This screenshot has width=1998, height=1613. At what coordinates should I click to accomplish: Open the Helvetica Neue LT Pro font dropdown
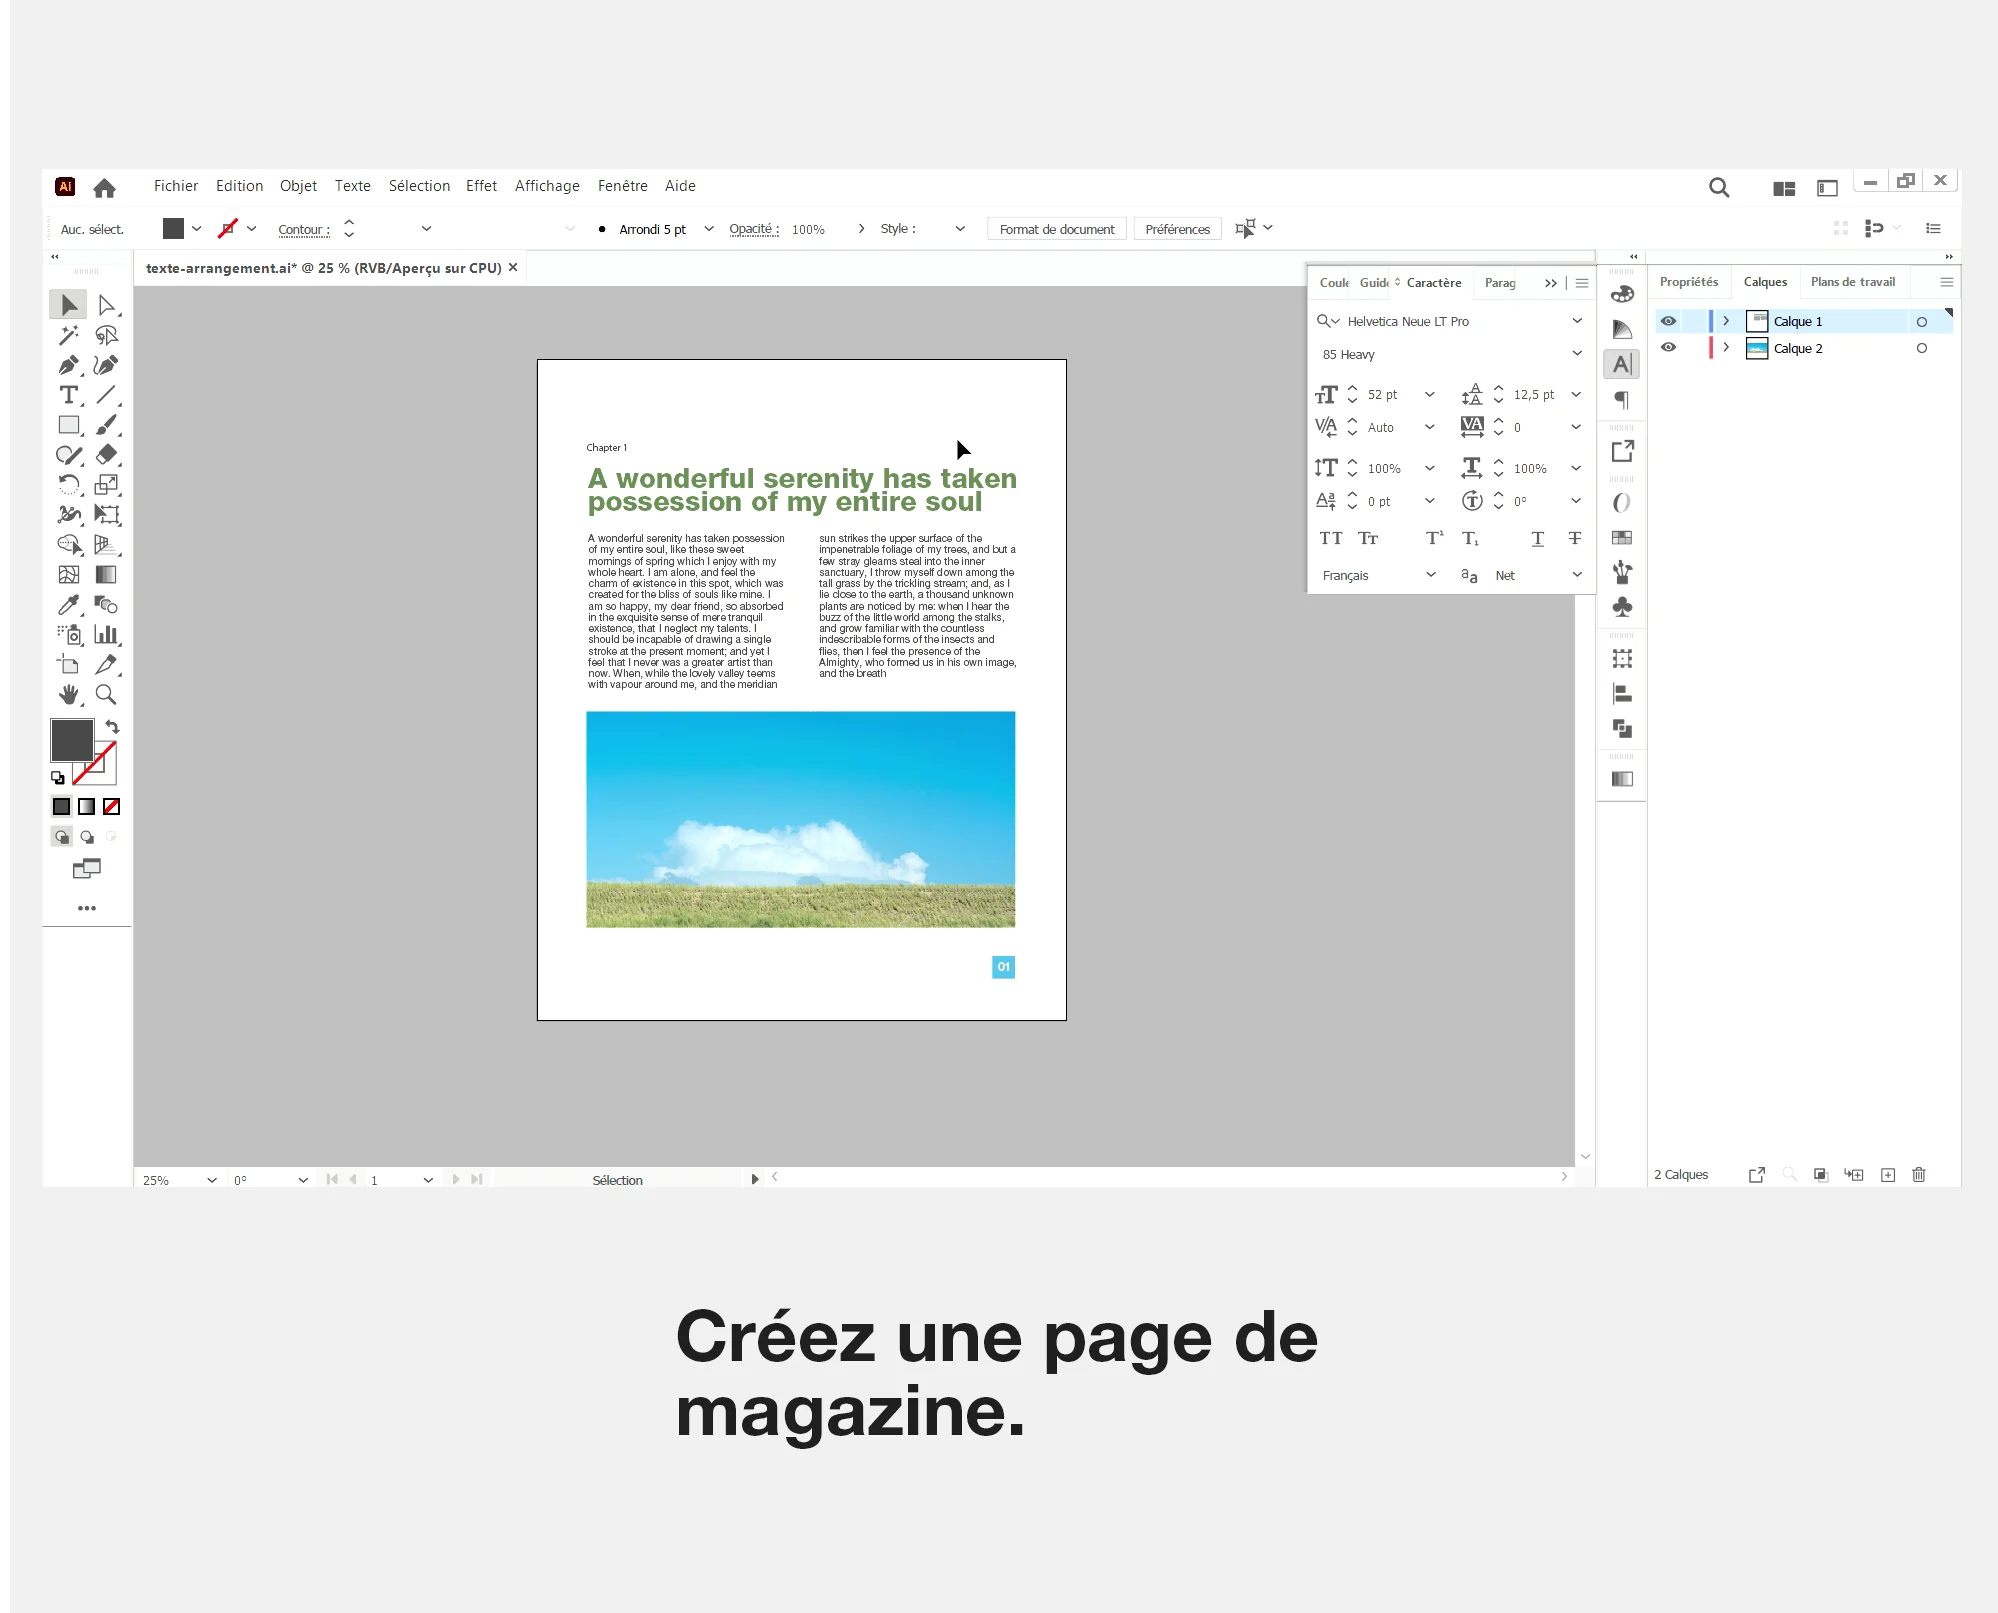tap(1577, 321)
